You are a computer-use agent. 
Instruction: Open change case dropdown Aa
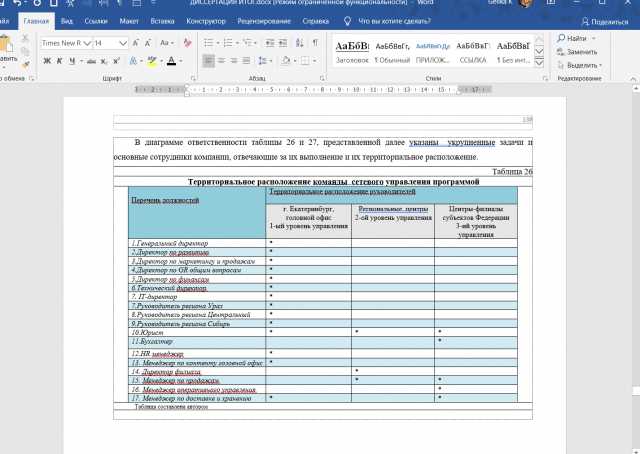tap(167, 43)
